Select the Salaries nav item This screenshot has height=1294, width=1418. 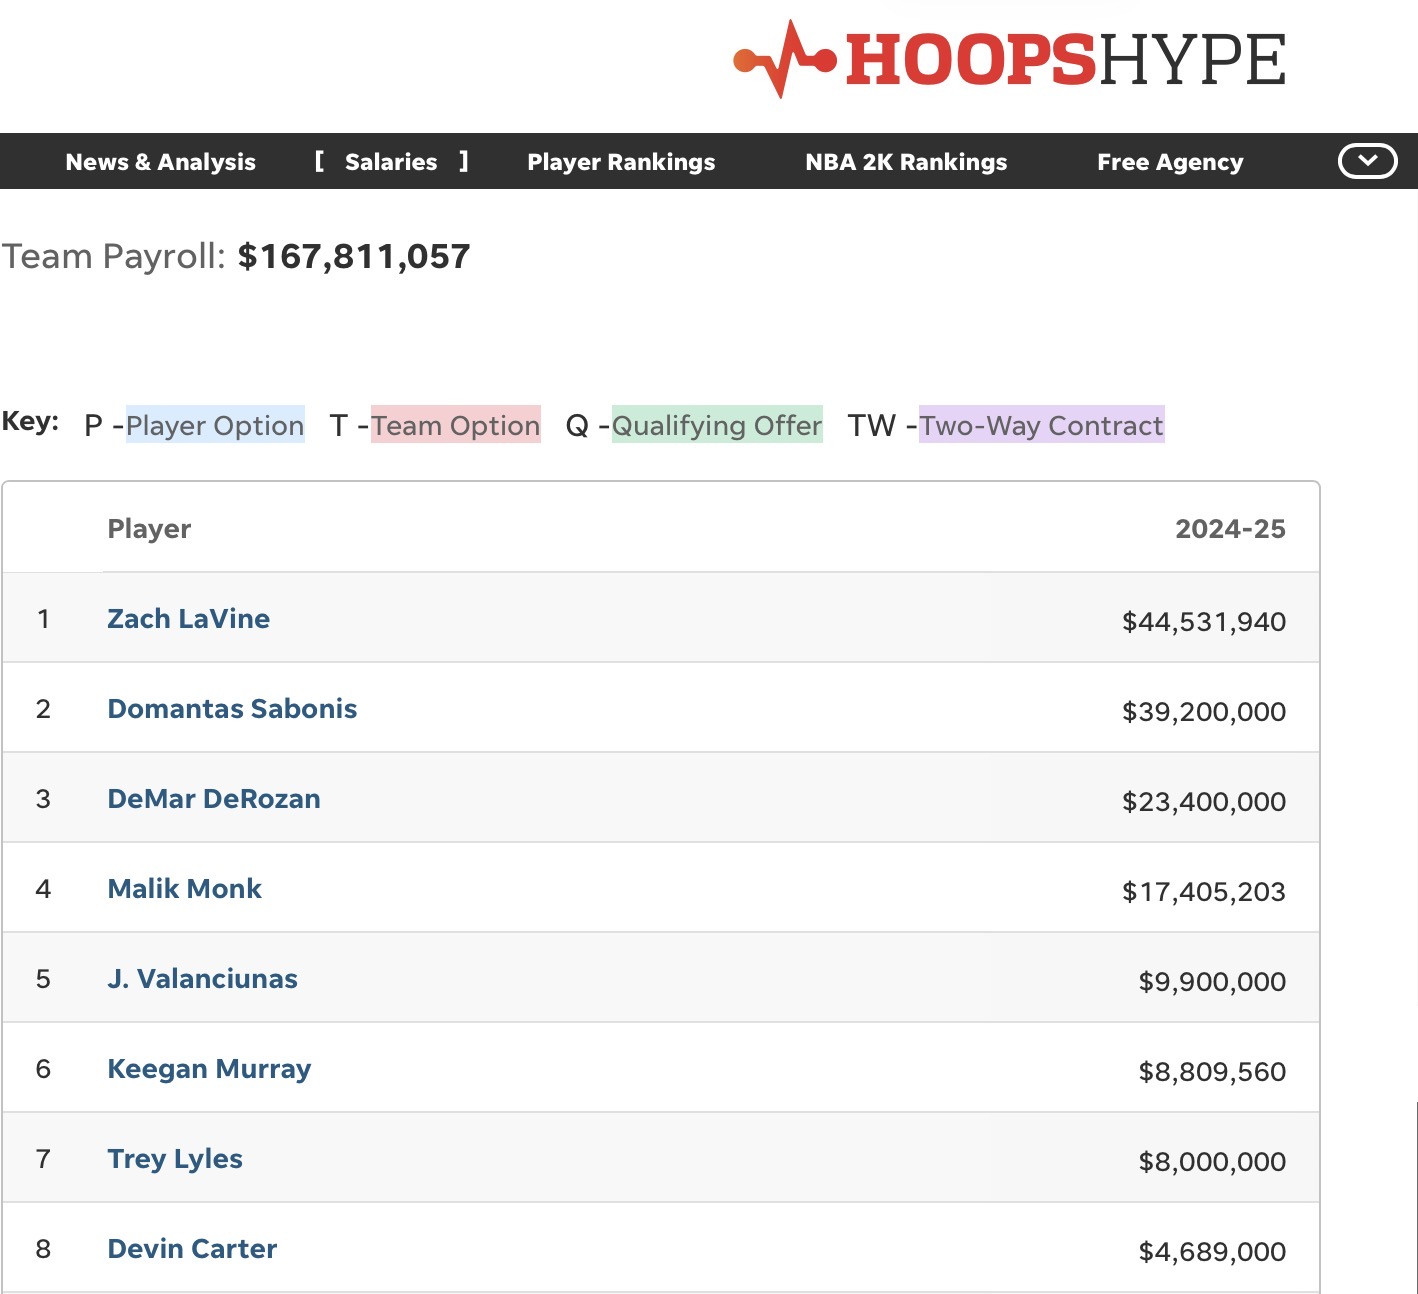(x=391, y=162)
